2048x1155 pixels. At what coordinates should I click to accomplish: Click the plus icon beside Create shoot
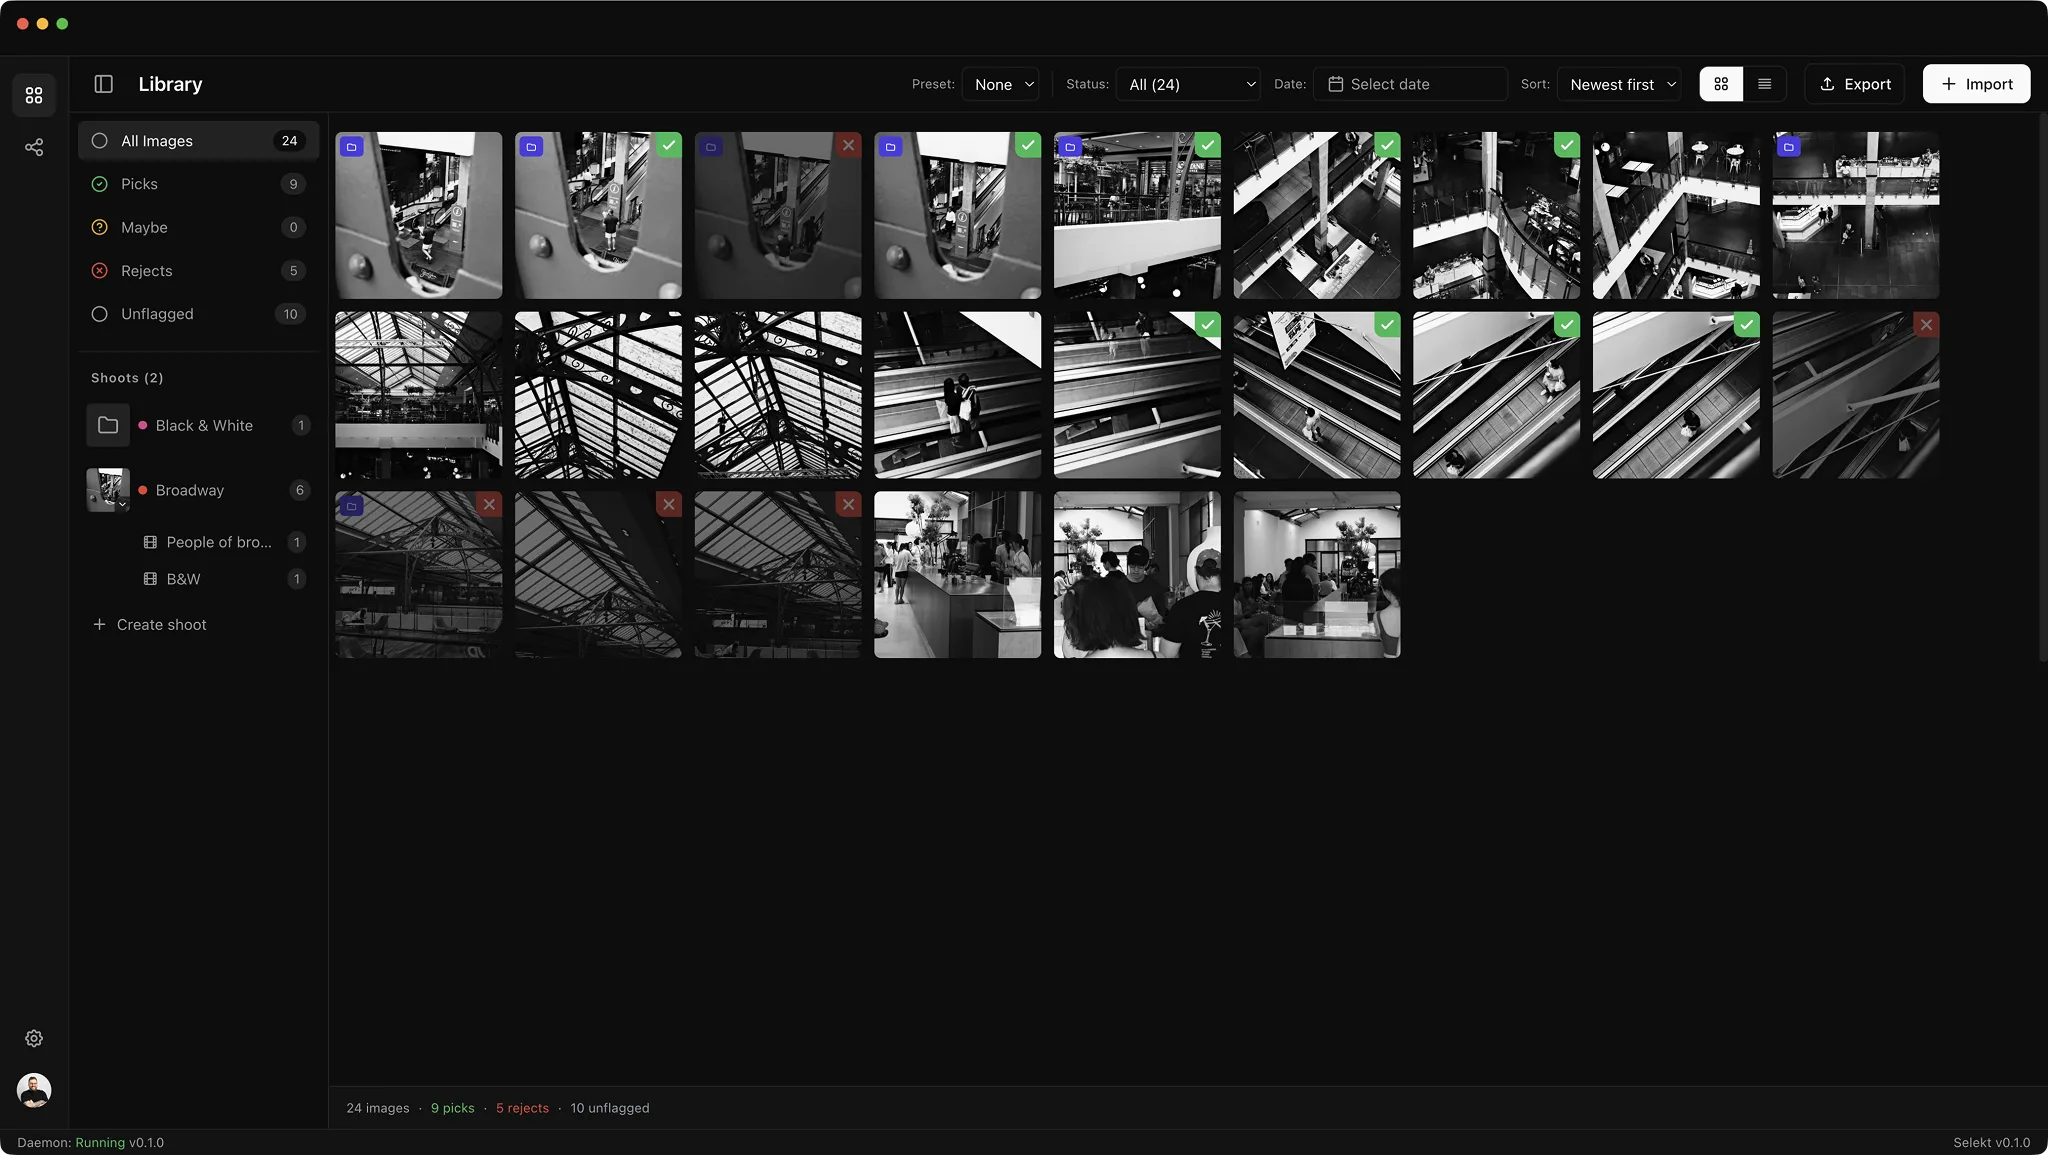tap(99, 624)
